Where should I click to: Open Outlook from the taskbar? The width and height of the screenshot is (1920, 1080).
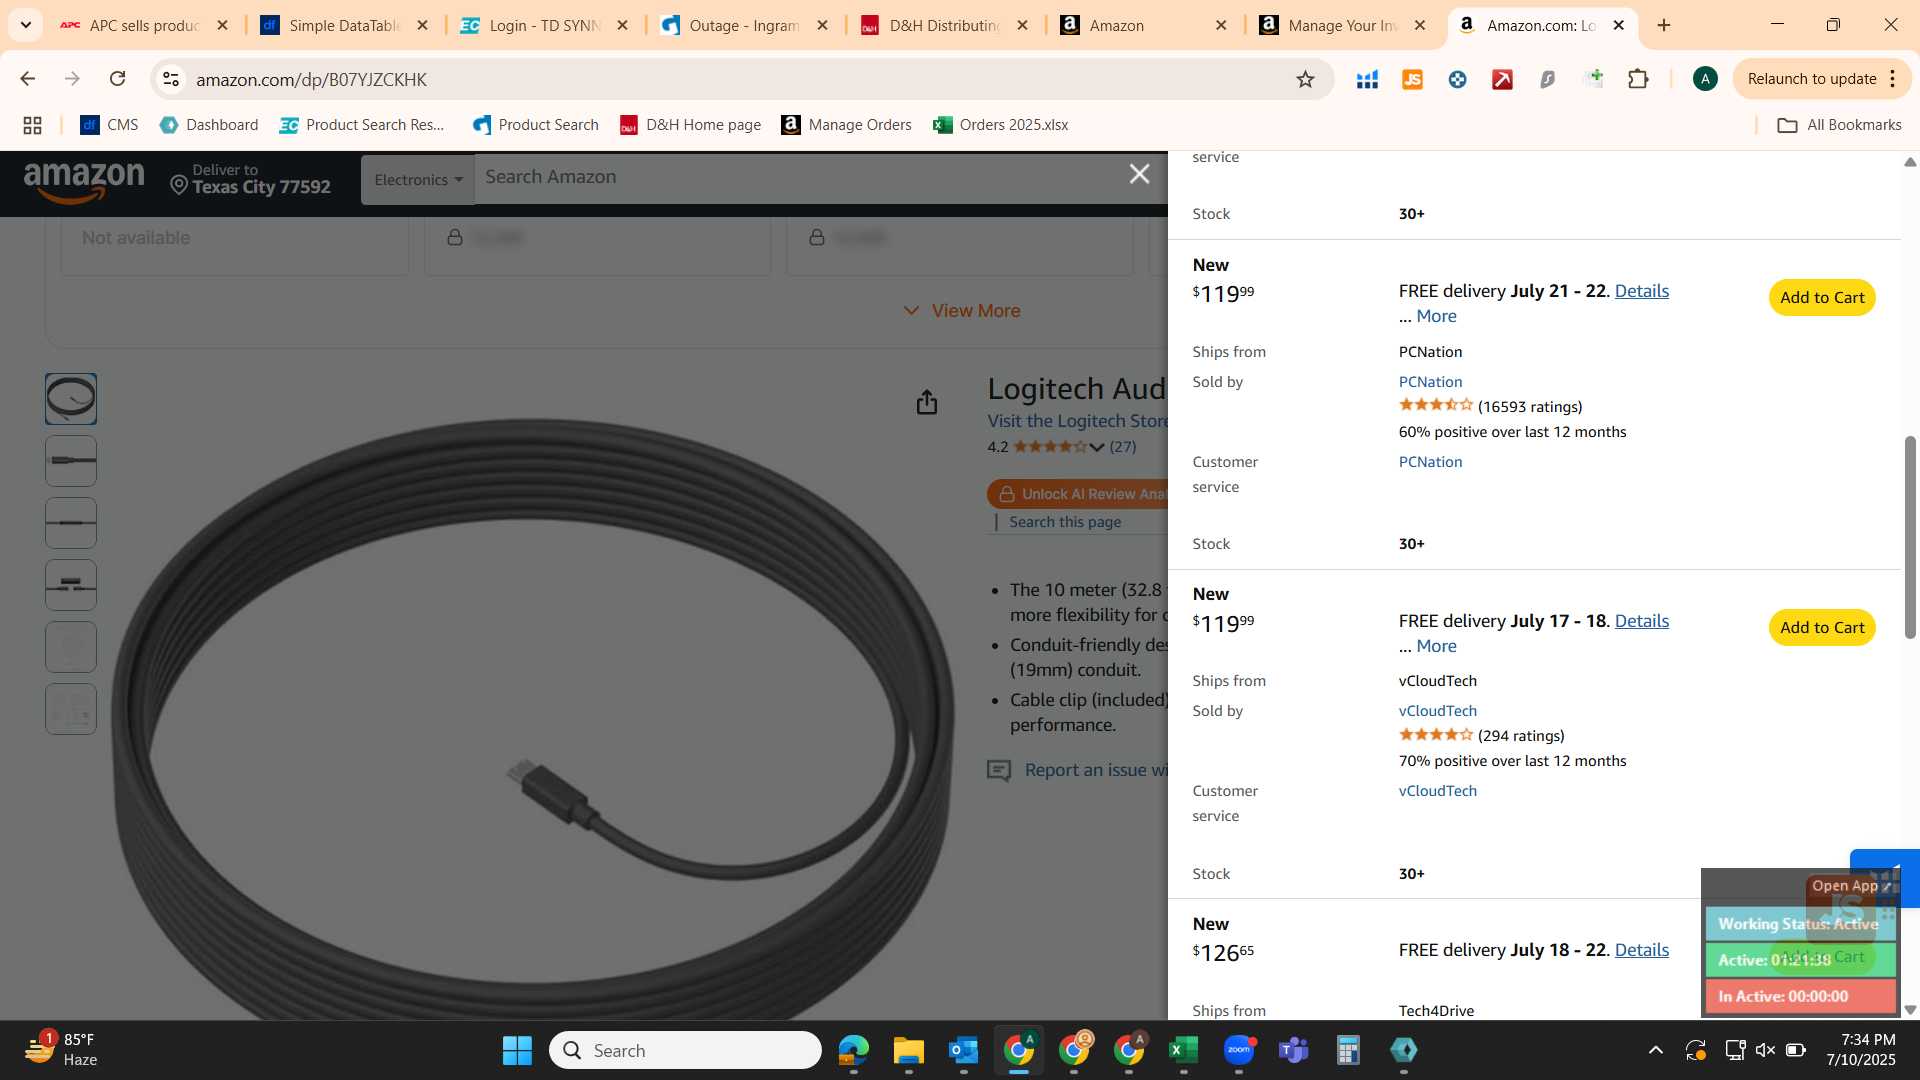963,1050
